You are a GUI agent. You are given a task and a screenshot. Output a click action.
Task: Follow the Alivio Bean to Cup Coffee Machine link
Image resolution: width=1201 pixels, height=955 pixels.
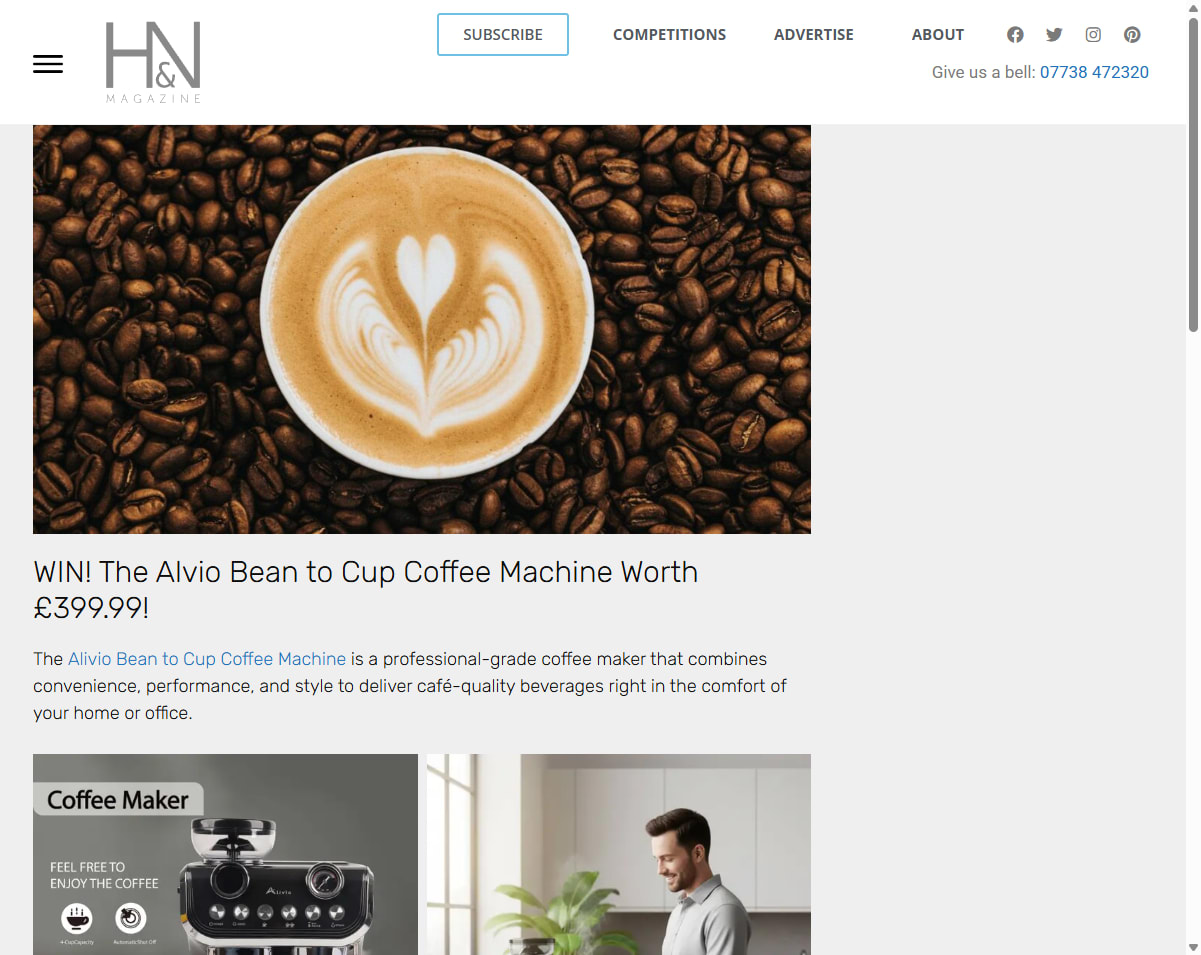(x=207, y=659)
